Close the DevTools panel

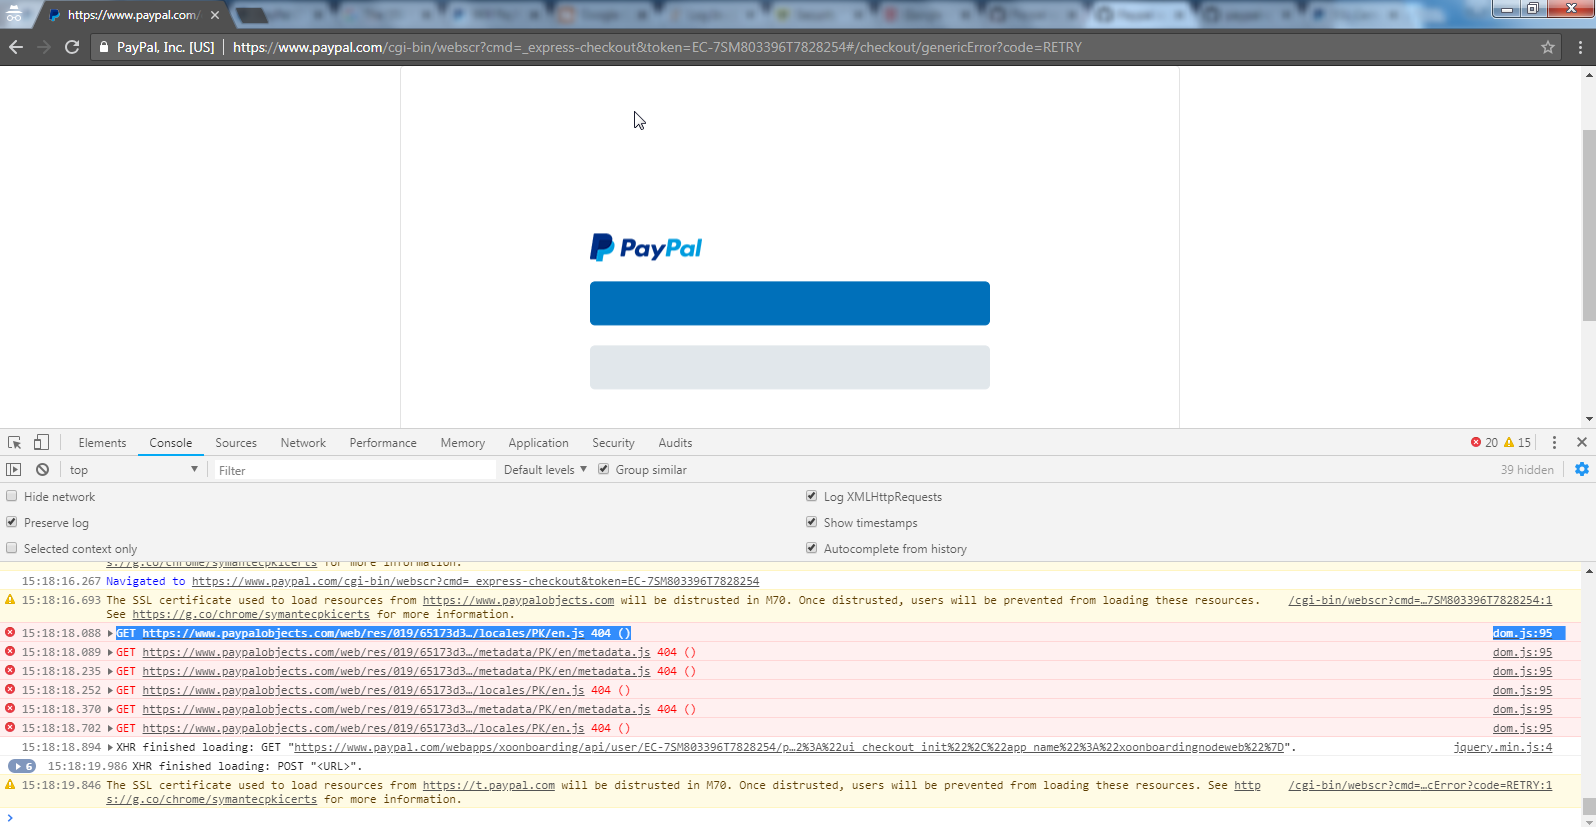1582,442
